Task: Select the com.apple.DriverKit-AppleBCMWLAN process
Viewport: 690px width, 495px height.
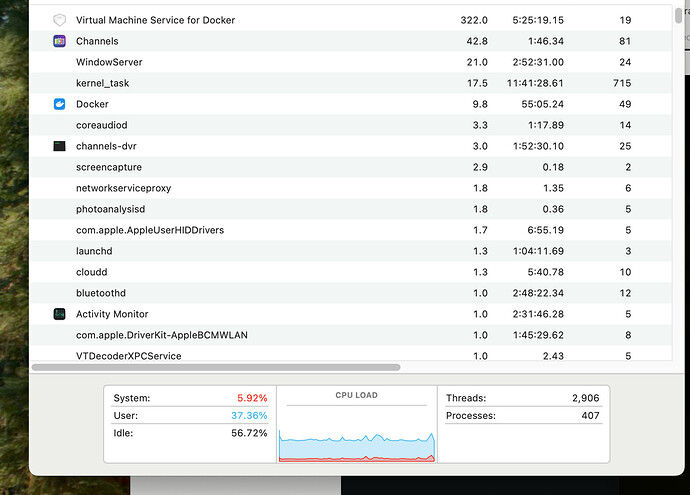Action: pos(161,335)
